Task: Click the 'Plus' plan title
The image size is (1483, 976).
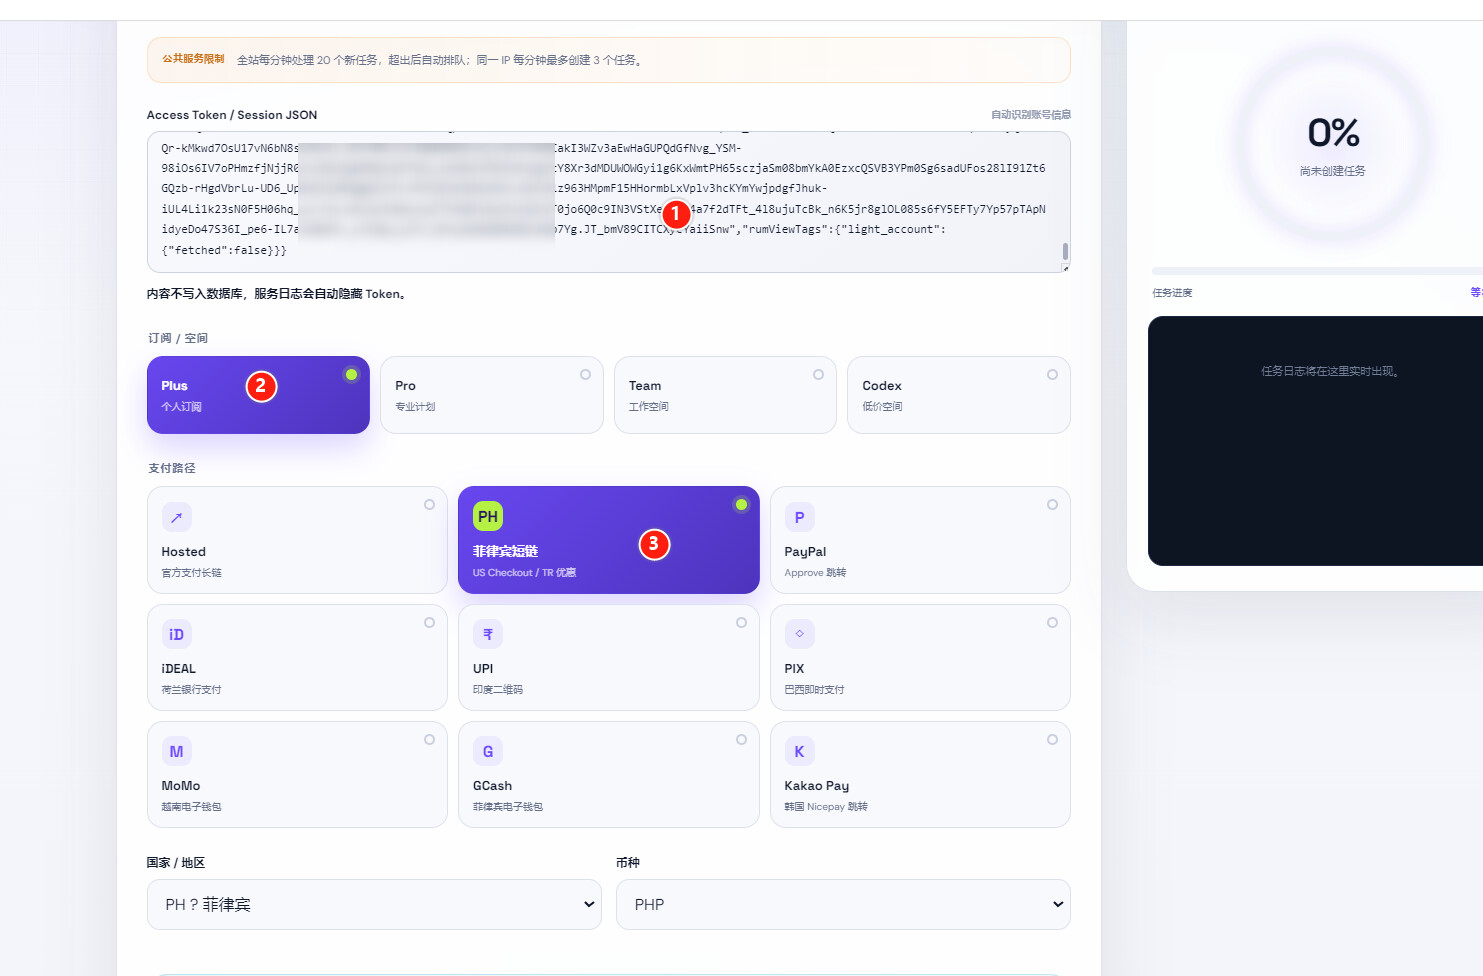Action: (x=174, y=386)
